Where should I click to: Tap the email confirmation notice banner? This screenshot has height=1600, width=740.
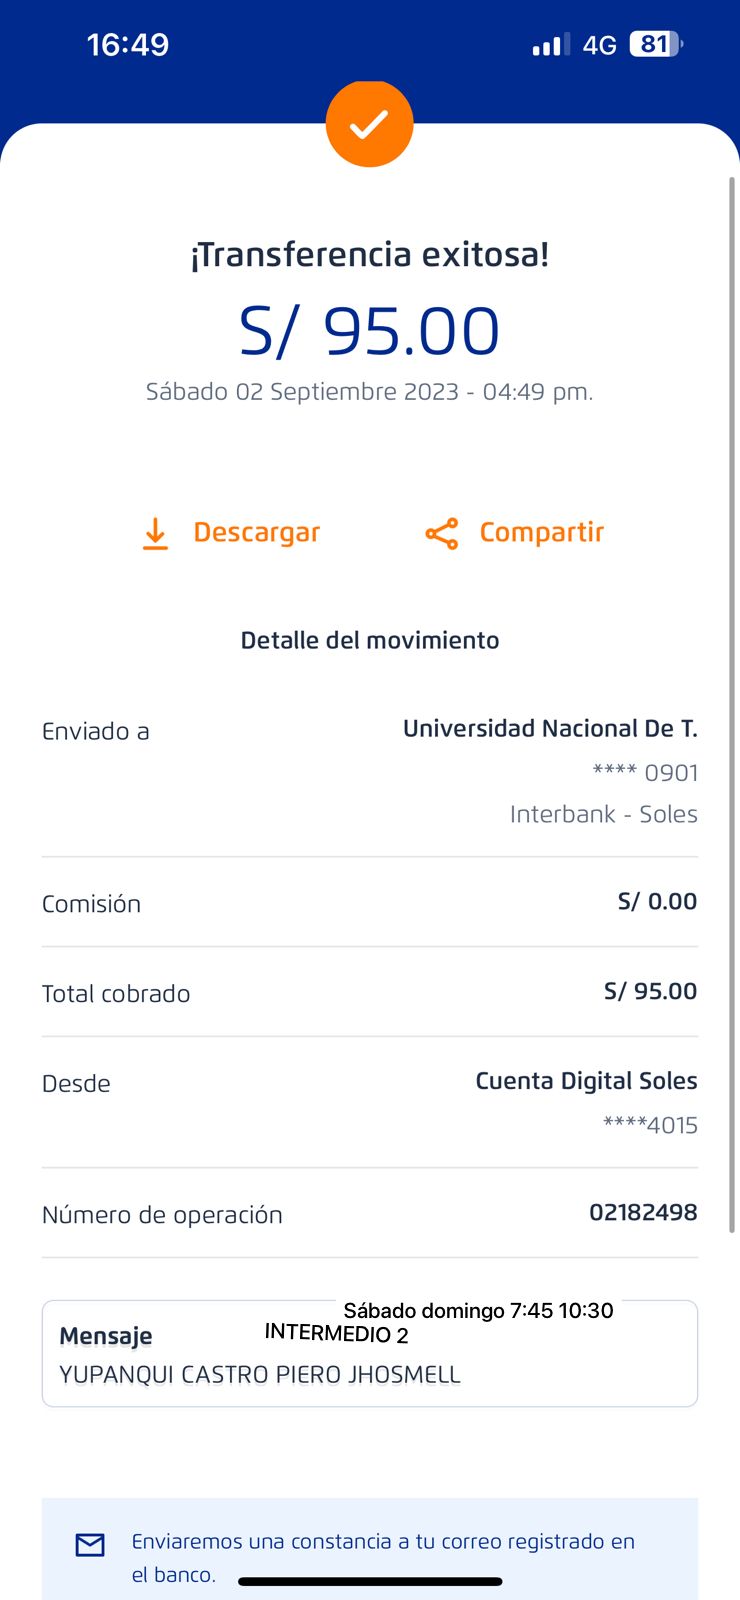click(x=383, y=1556)
